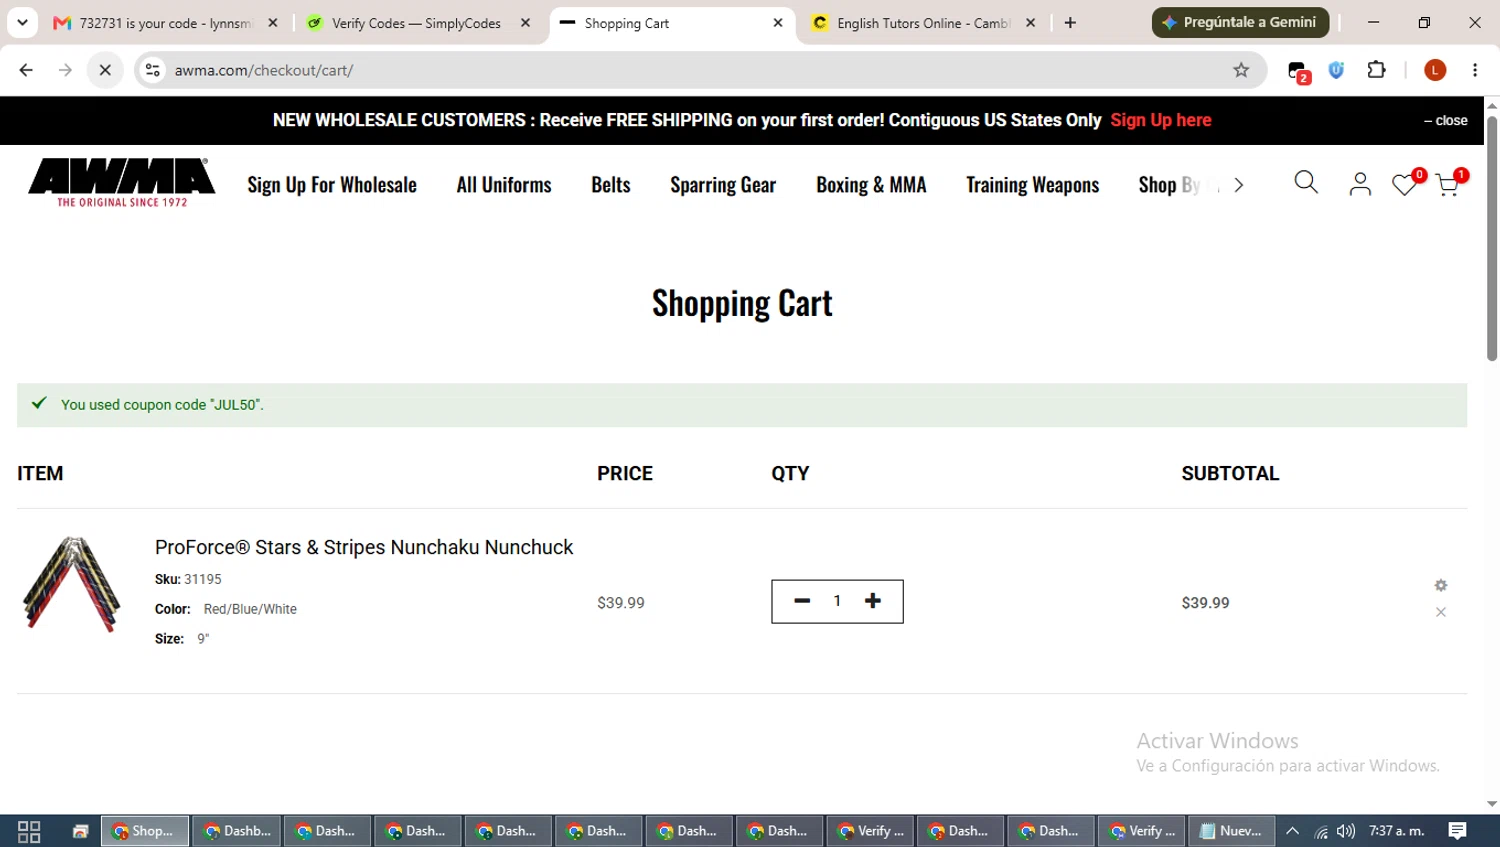The image size is (1500, 847).
Task: Close the Shopping Cart browser tab
Action: 778,23
